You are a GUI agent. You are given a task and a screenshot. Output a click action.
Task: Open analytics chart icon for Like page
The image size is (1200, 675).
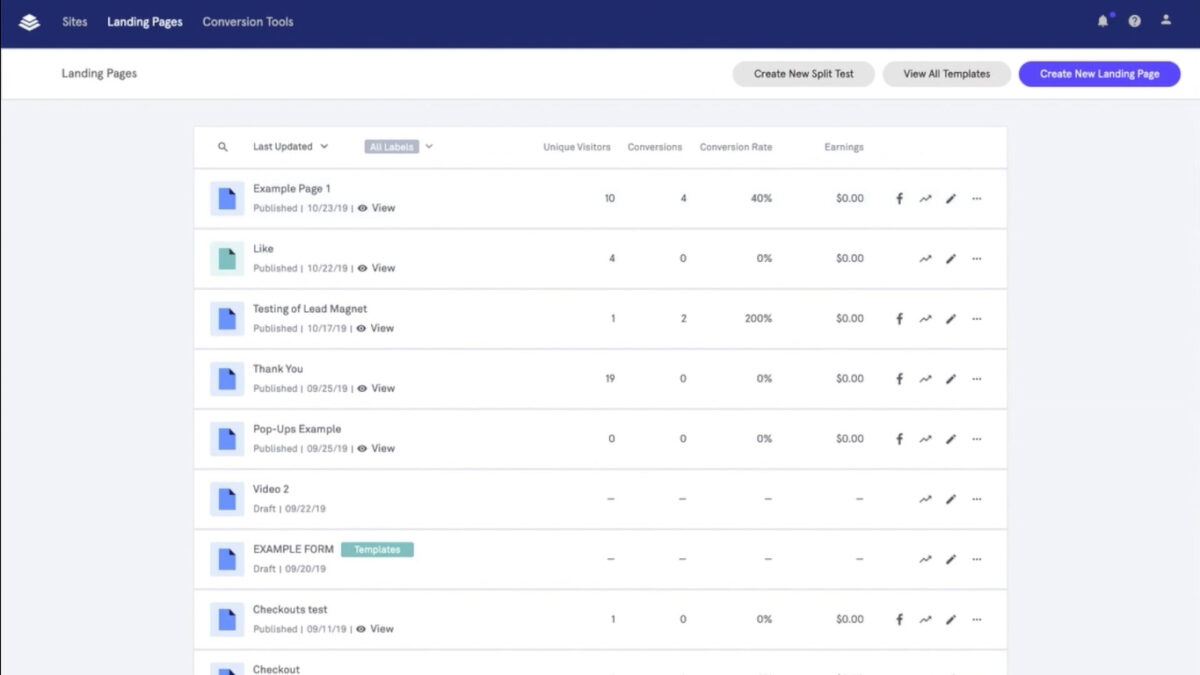(925, 259)
